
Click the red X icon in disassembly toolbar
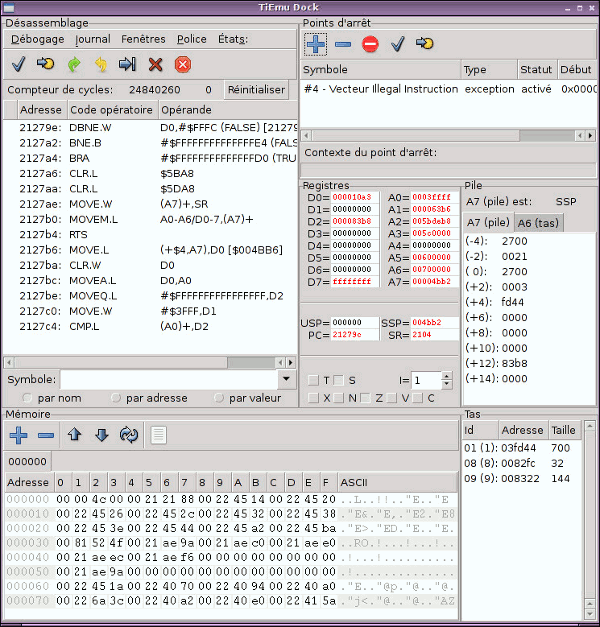(155, 64)
